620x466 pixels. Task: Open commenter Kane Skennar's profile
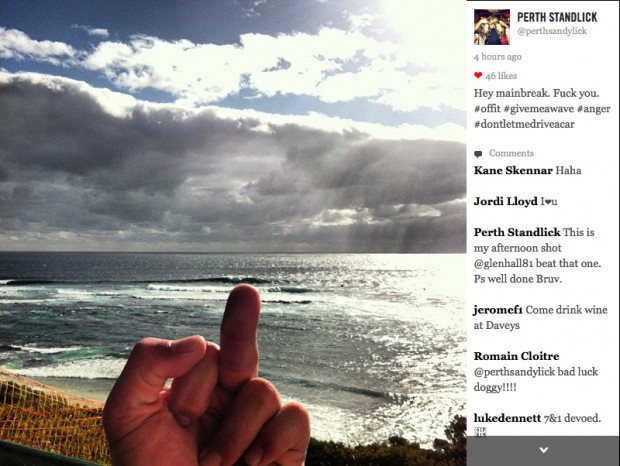pyautogui.click(x=513, y=170)
